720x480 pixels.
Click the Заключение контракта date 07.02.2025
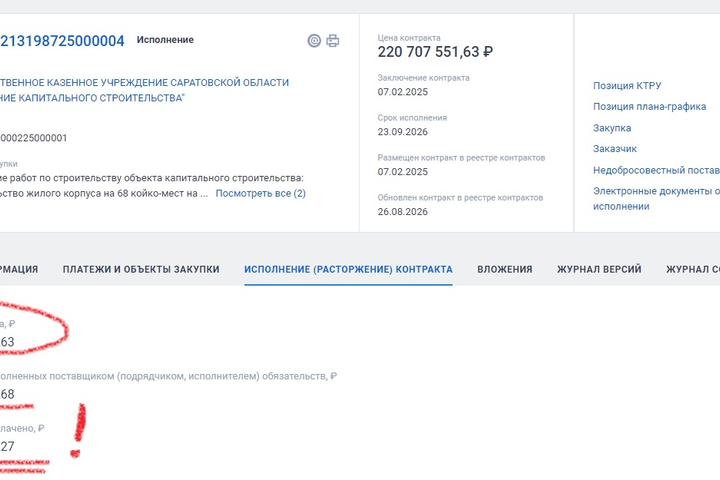[403, 92]
